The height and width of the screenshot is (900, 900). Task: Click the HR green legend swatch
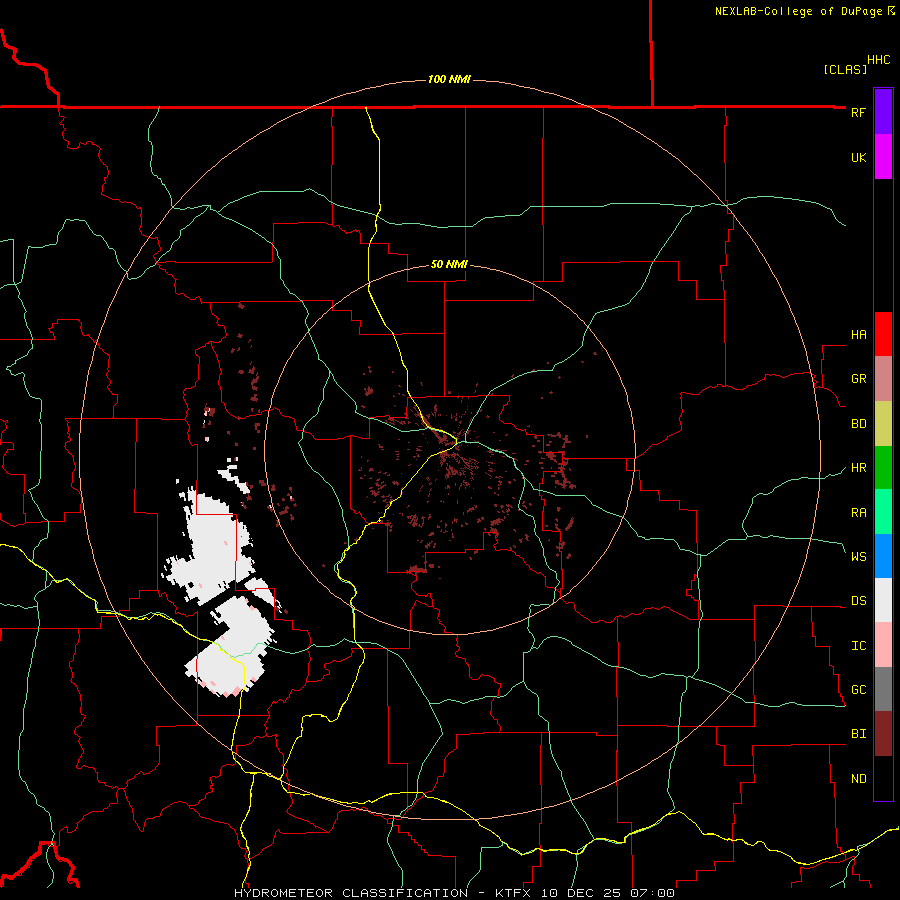[x=883, y=468]
